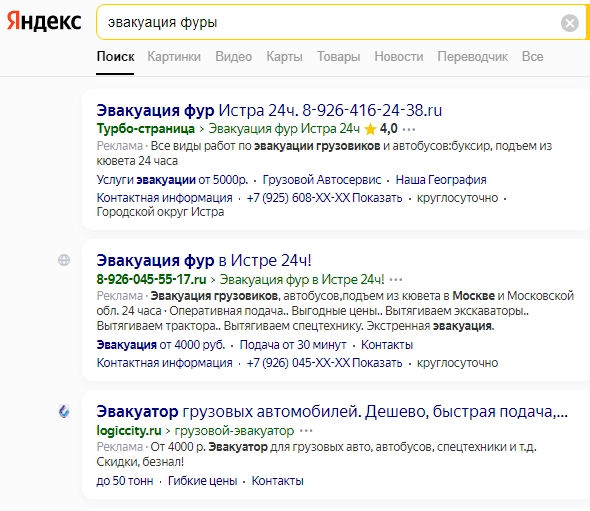Clear the search field with the X icon

570,23
